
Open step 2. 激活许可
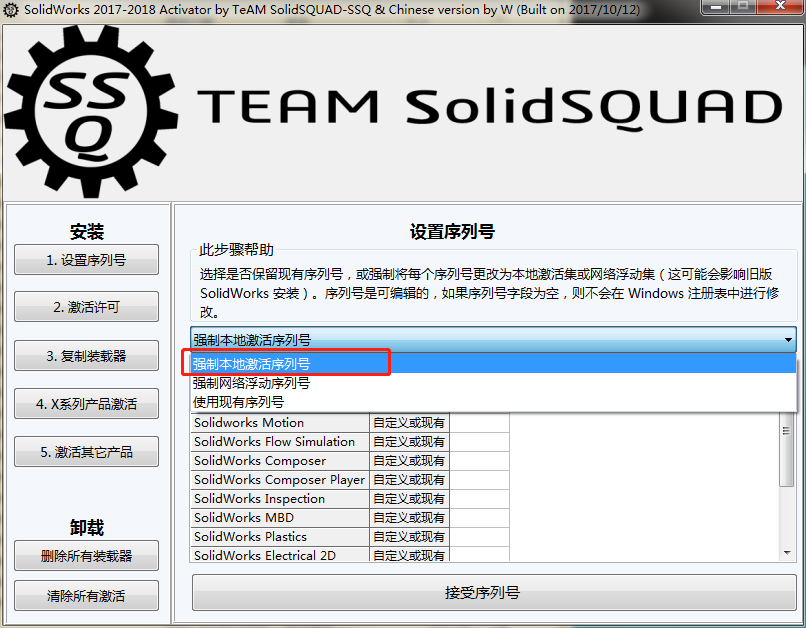coord(86,307)
